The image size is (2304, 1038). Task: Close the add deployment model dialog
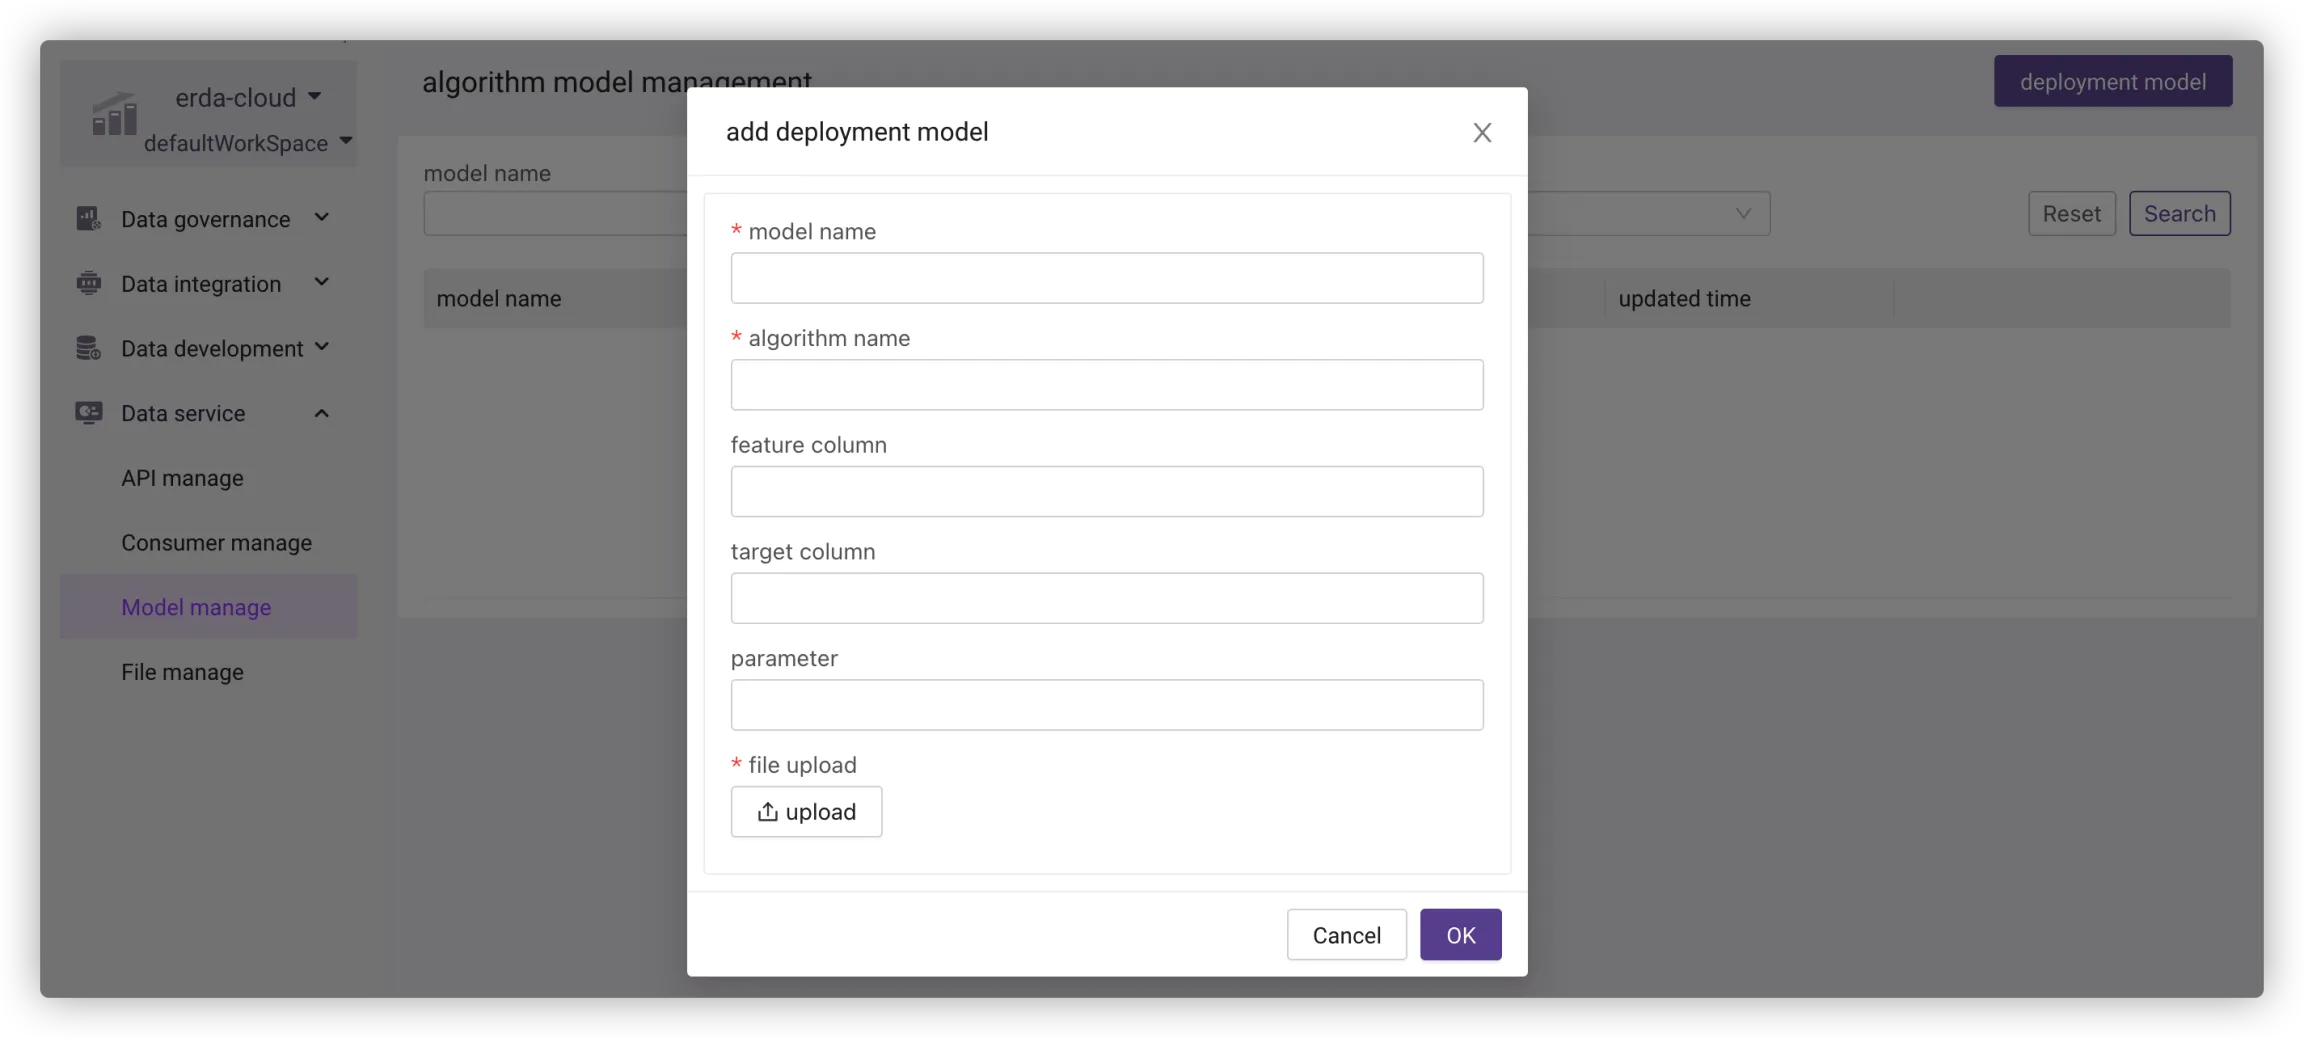point(1481,133)
